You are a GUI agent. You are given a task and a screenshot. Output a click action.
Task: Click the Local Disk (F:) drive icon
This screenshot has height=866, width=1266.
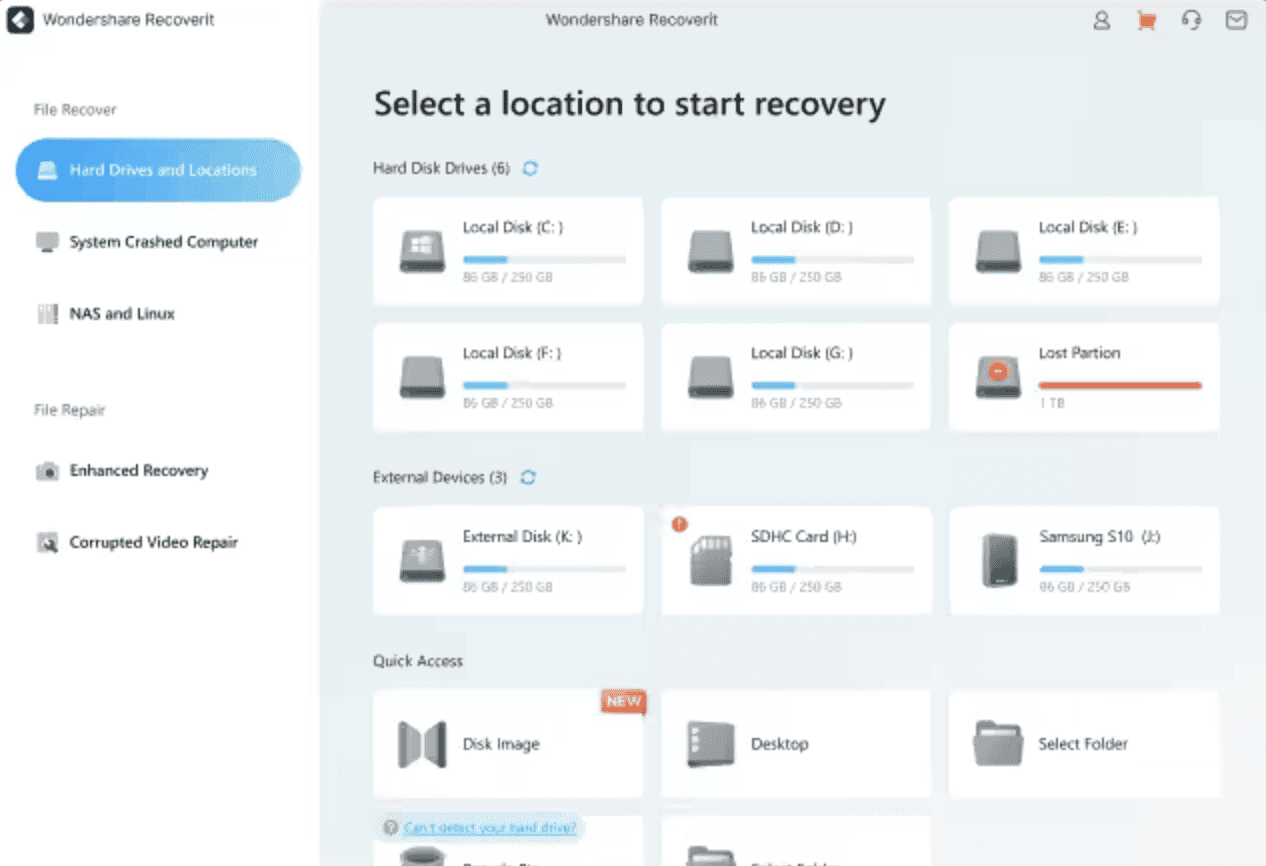(x=422, y=377)
